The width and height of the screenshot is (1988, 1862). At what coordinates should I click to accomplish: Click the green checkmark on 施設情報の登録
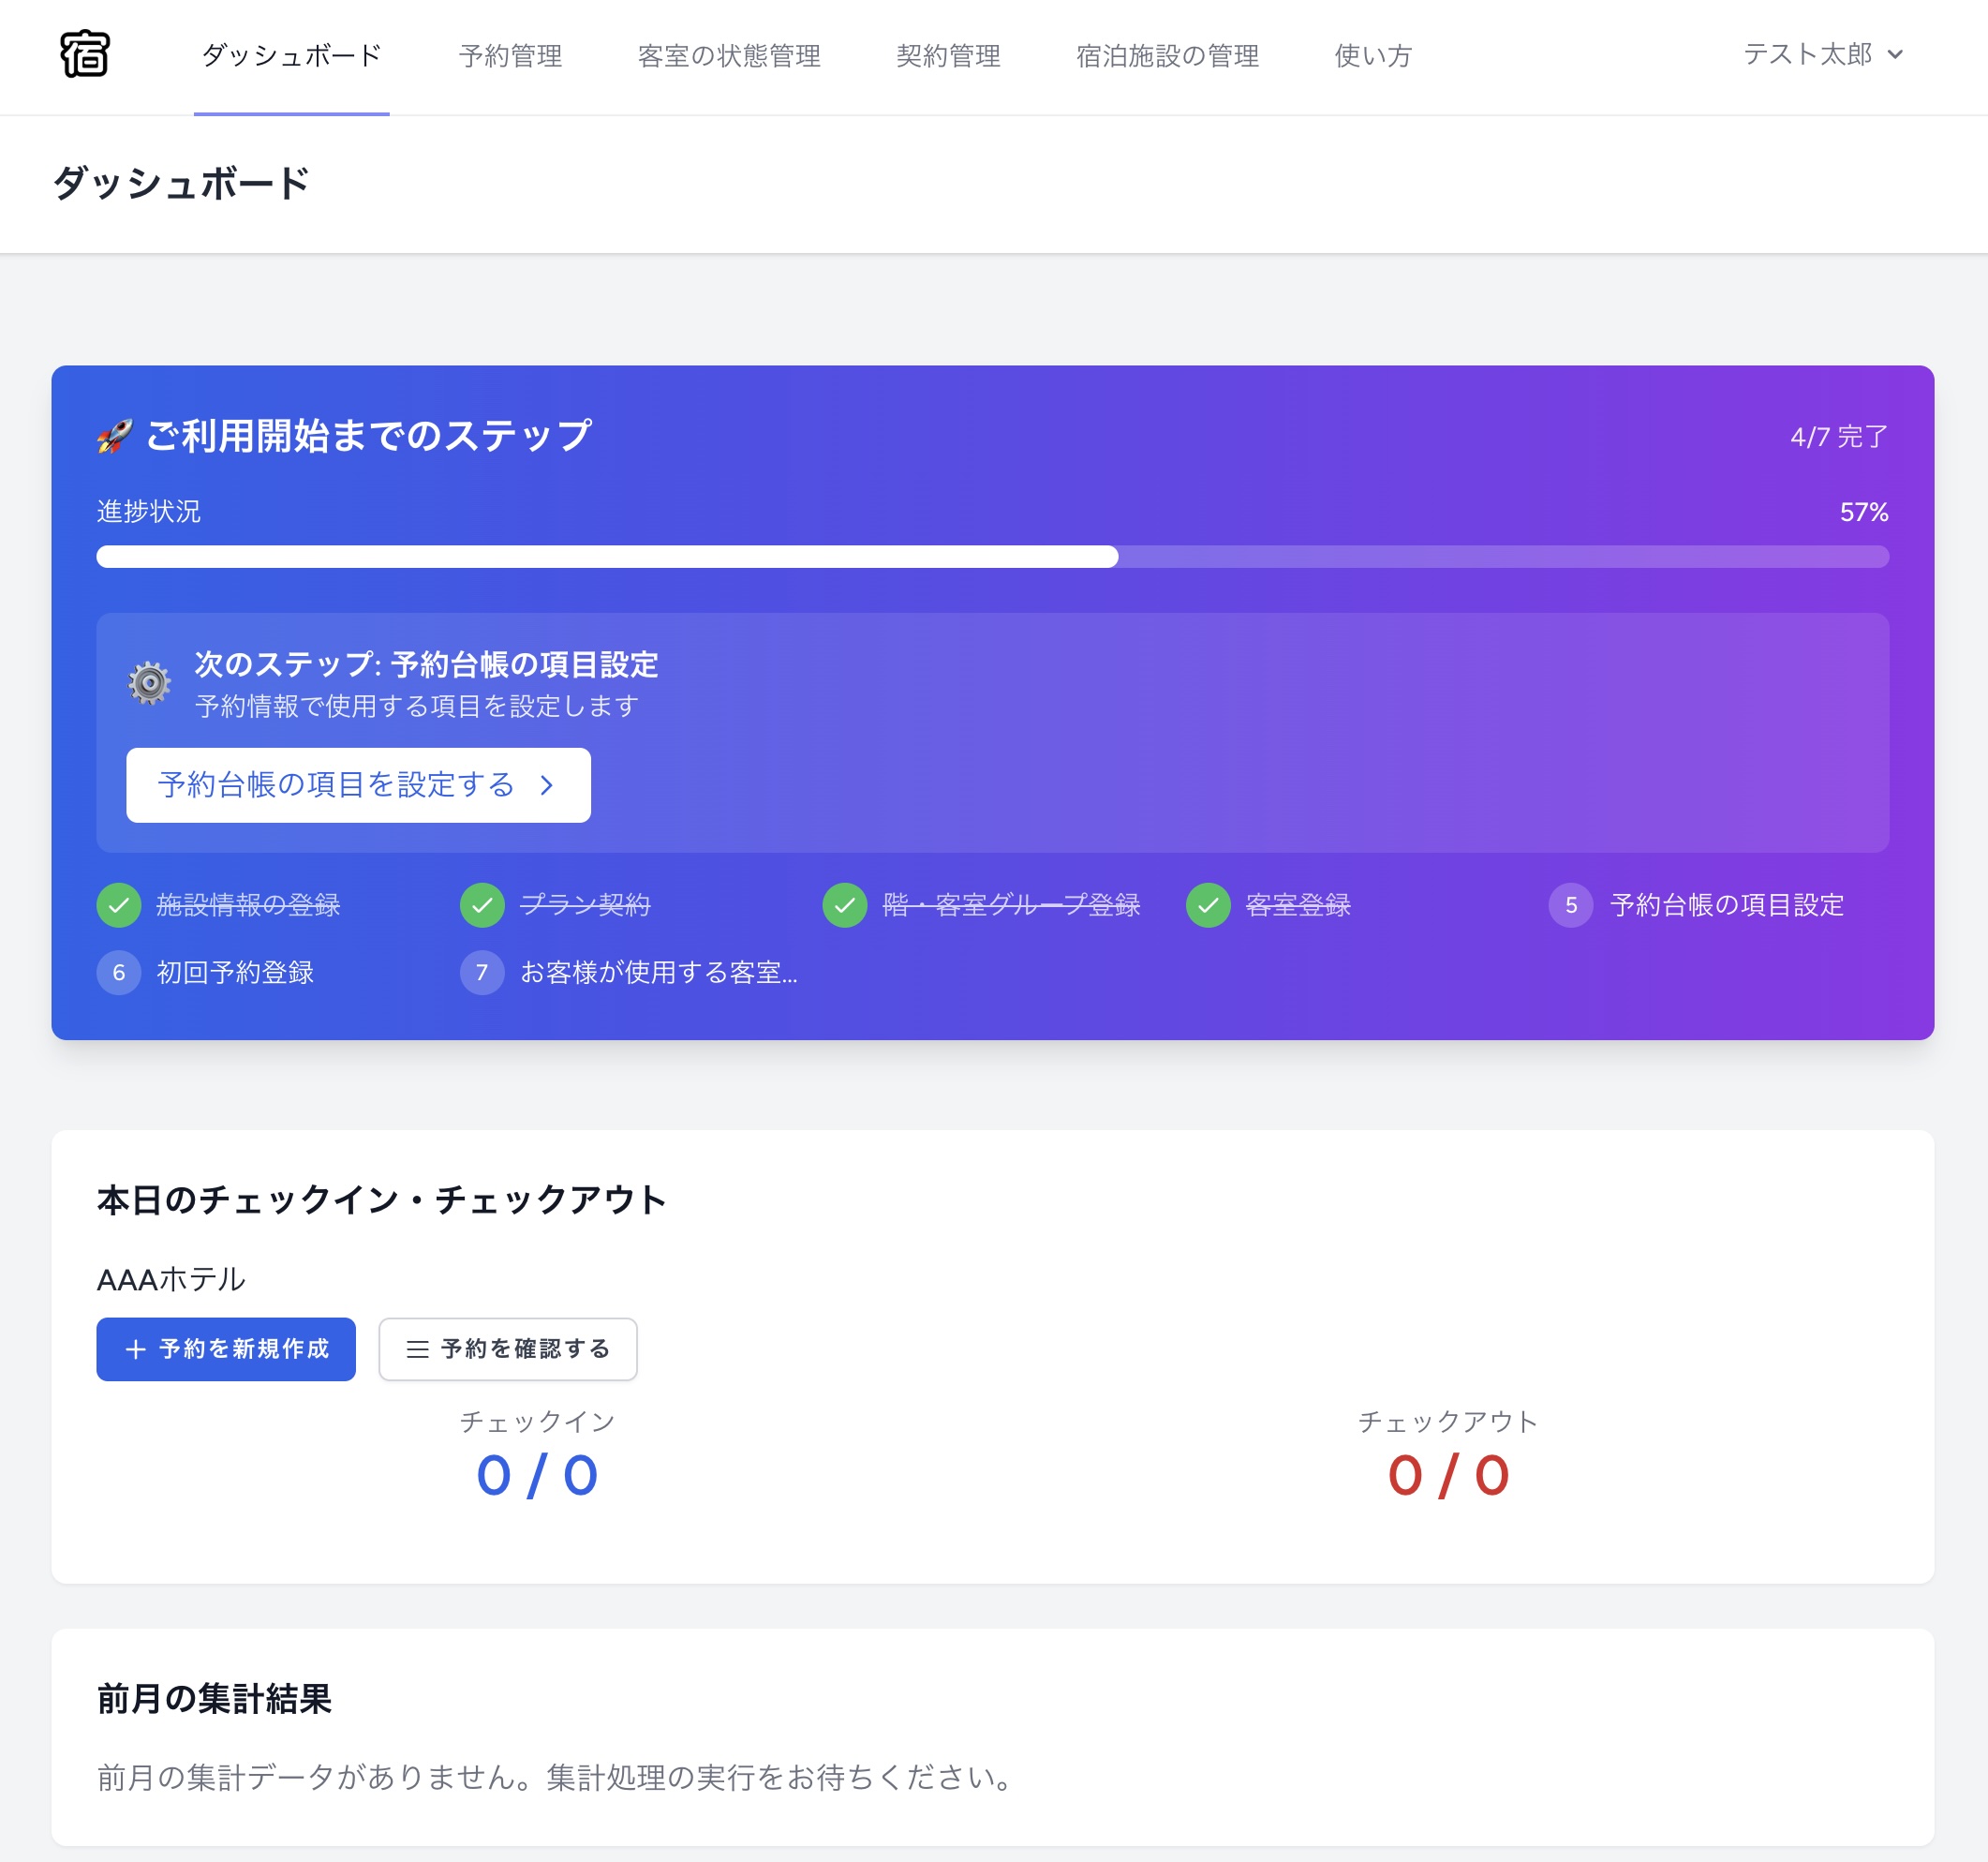click(119, 905)
